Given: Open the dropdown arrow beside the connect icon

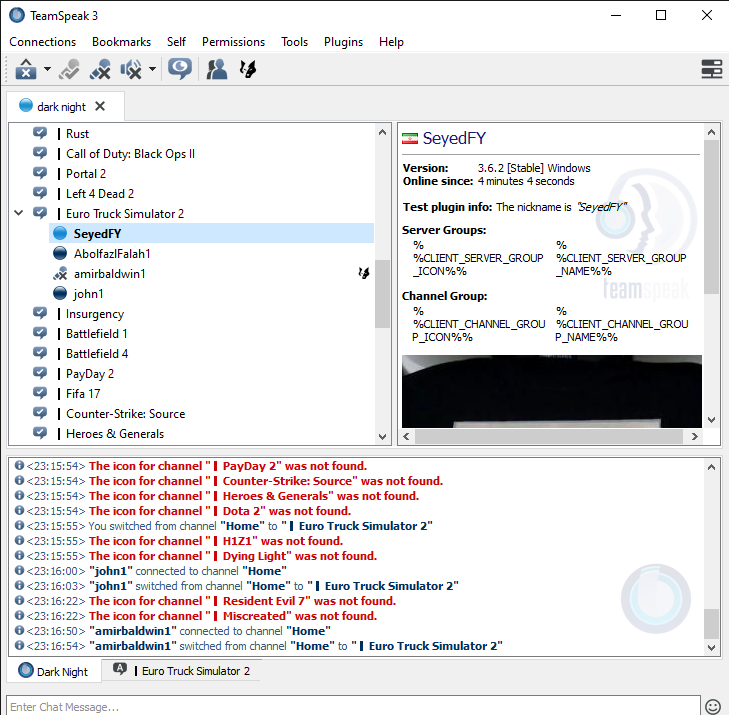Looking at the screenshot, I should (x=47, y=69).
